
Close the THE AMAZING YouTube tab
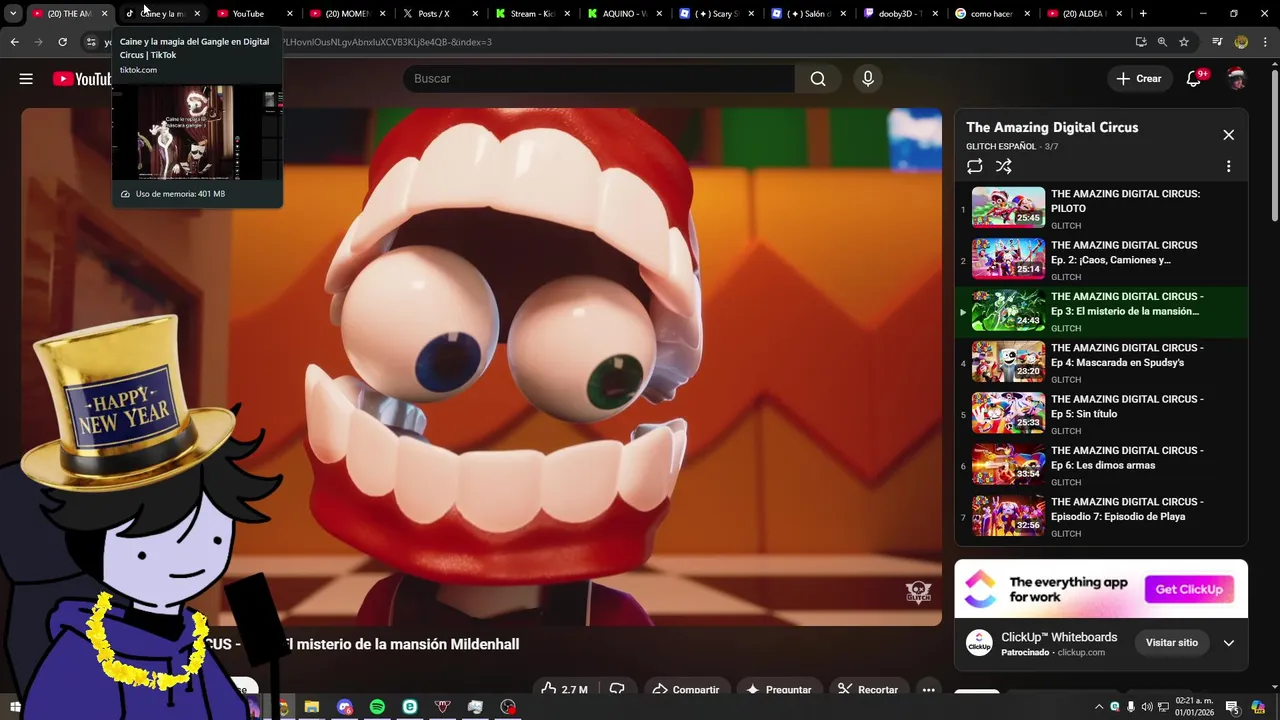[x=104, y=14]
